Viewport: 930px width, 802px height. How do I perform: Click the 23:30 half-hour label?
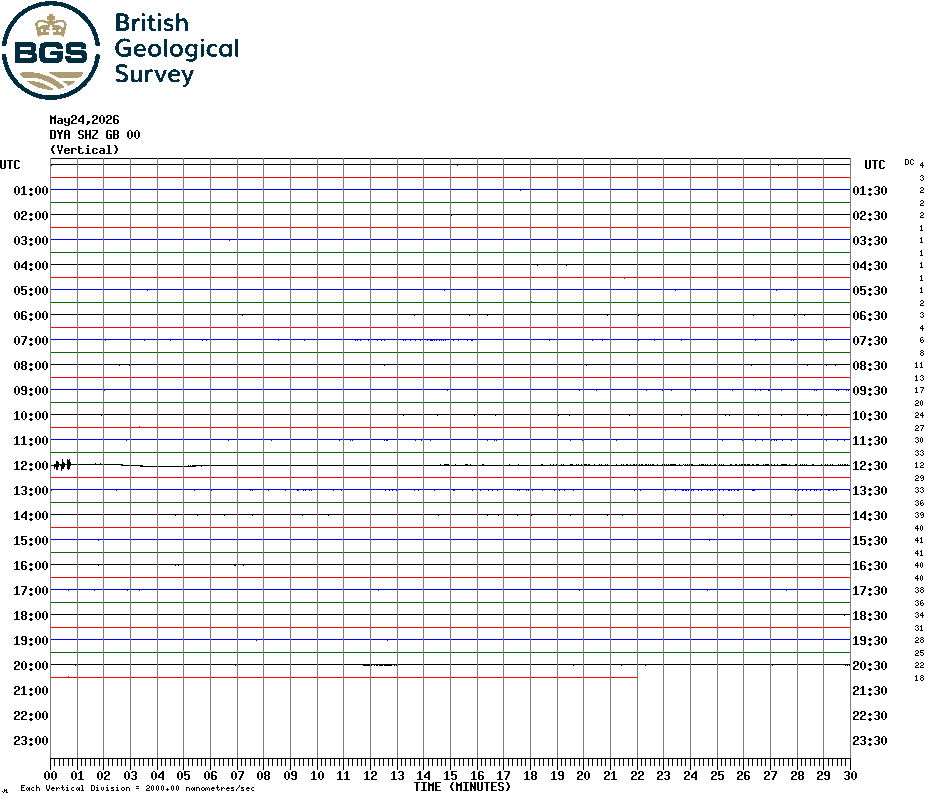tap(870, 740)
